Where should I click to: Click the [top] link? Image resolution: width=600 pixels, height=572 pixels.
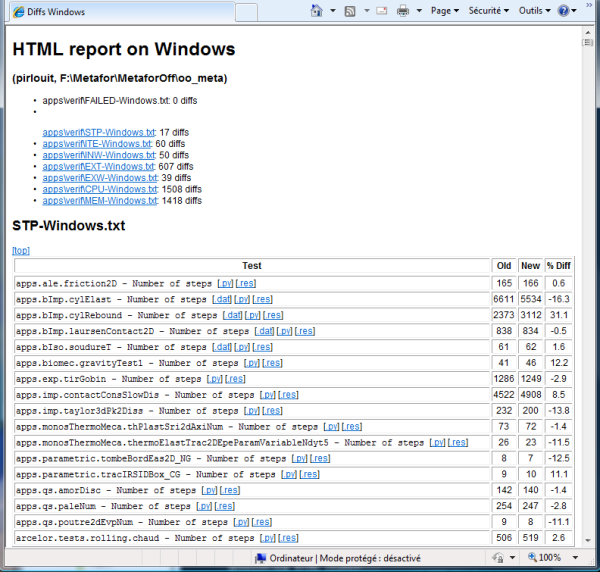tap(21, 251)
